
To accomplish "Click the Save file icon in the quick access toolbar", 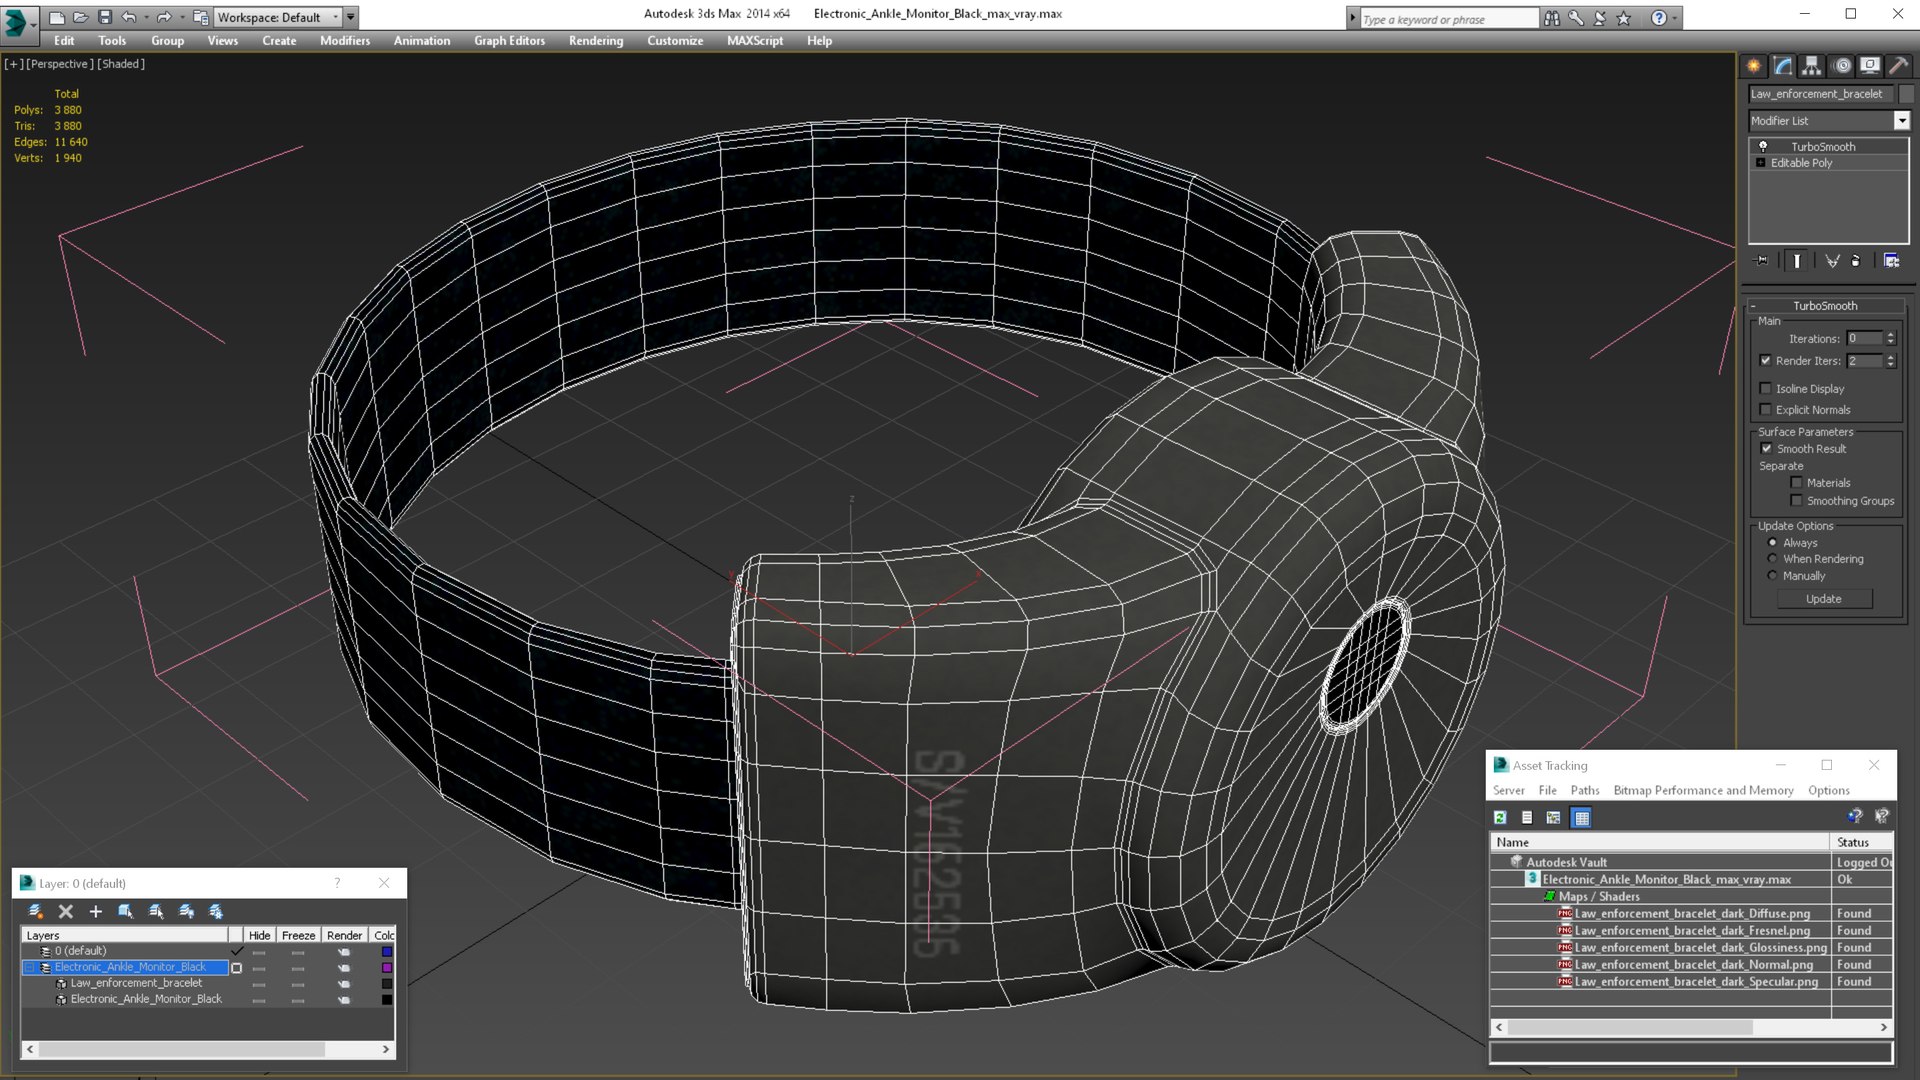I will 105,17.
